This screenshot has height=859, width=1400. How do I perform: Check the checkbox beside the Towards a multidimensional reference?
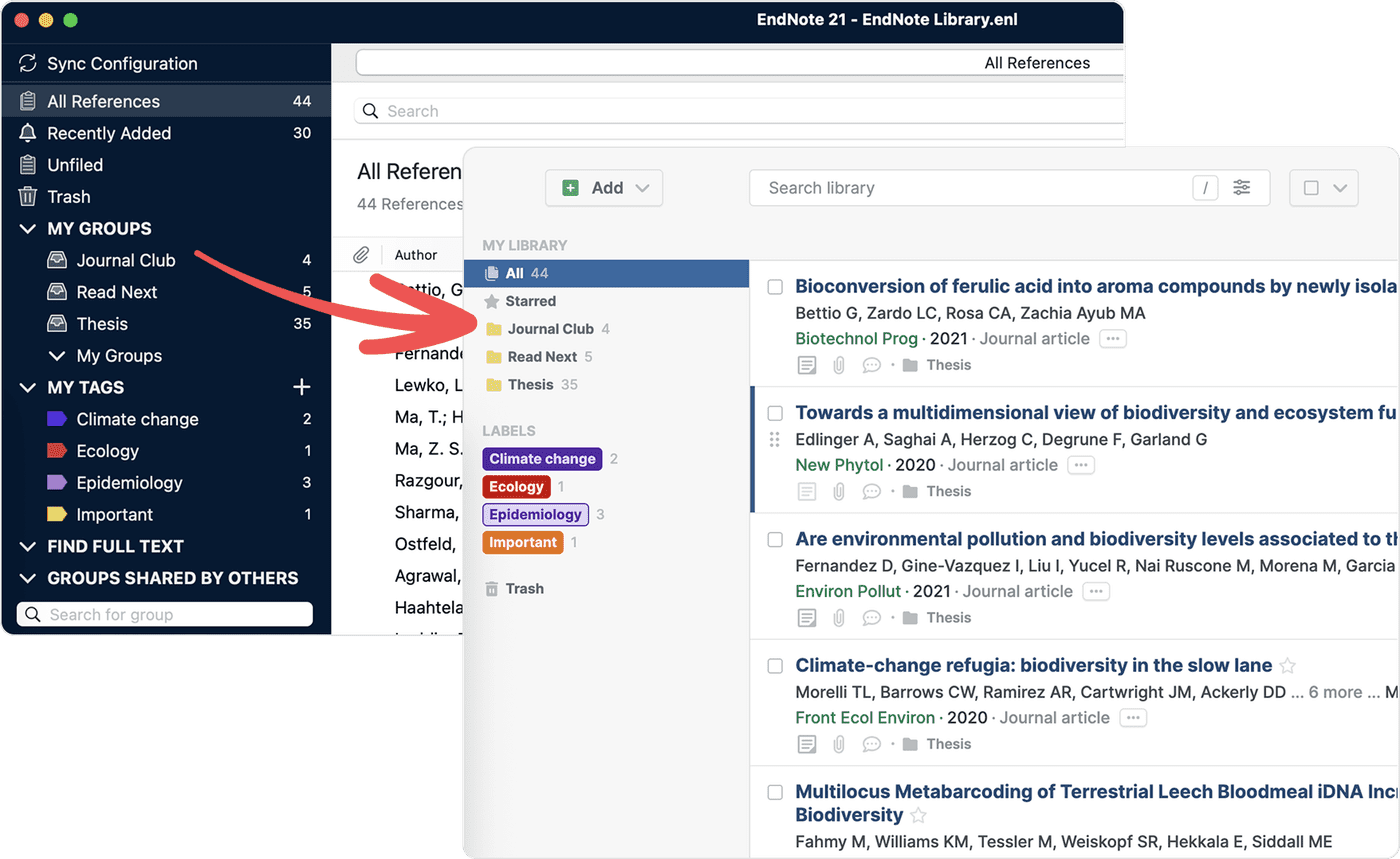pyautogui.click(x=775, y=413)
